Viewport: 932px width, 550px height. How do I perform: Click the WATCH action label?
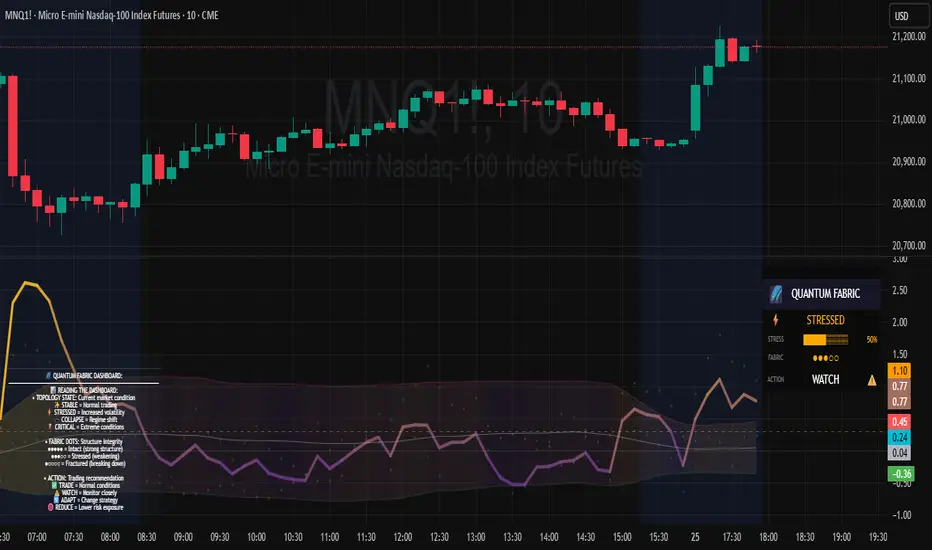pyautogui.click(x=826, y=379)
